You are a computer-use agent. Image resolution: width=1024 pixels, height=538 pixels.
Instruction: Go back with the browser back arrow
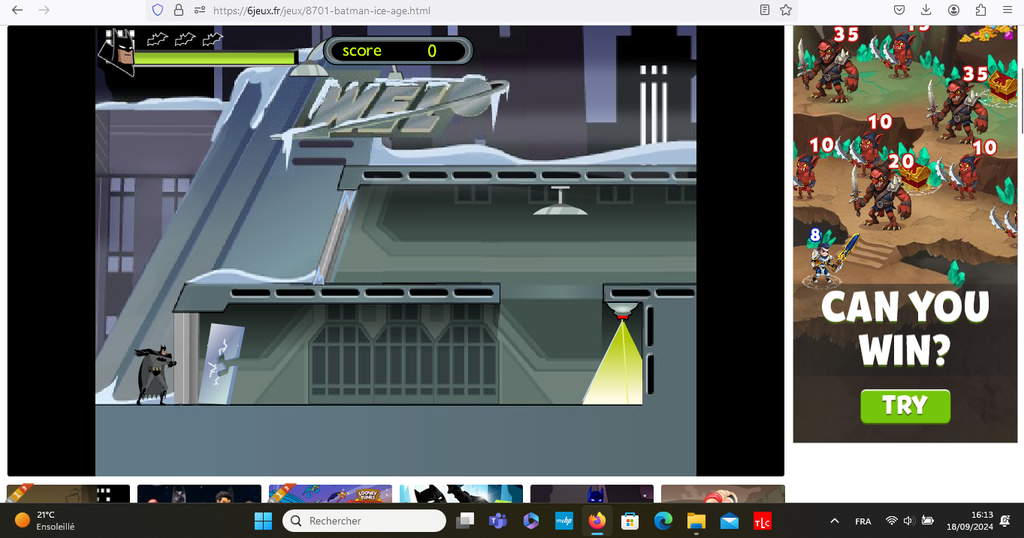pos(18,10)
